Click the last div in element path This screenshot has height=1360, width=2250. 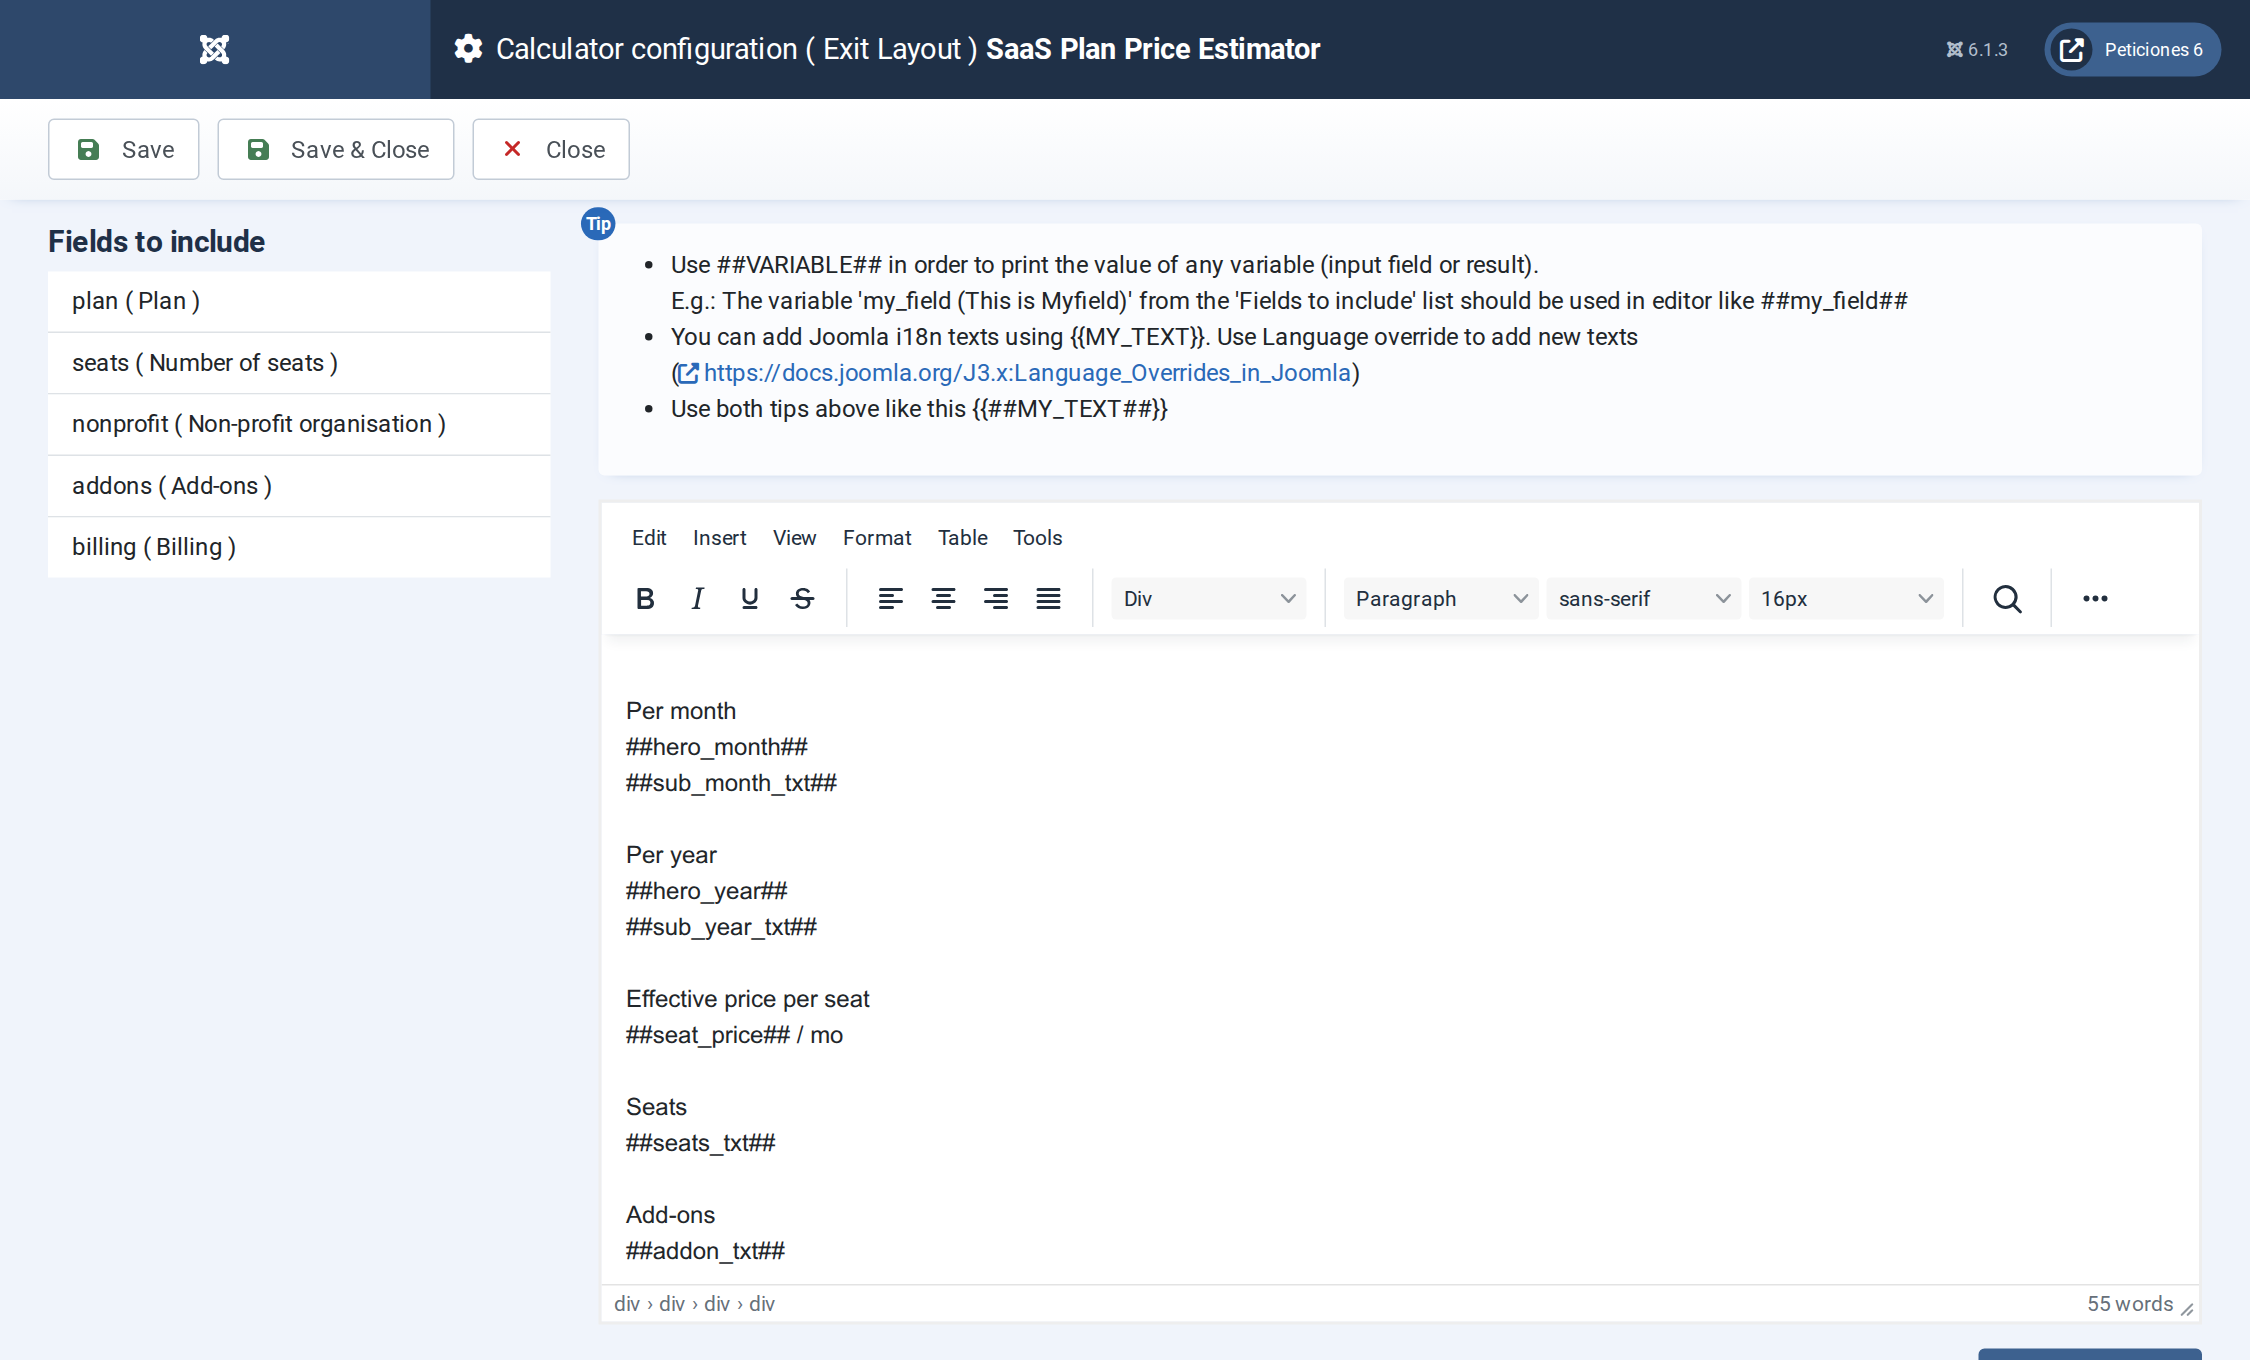pos(761,1304)
